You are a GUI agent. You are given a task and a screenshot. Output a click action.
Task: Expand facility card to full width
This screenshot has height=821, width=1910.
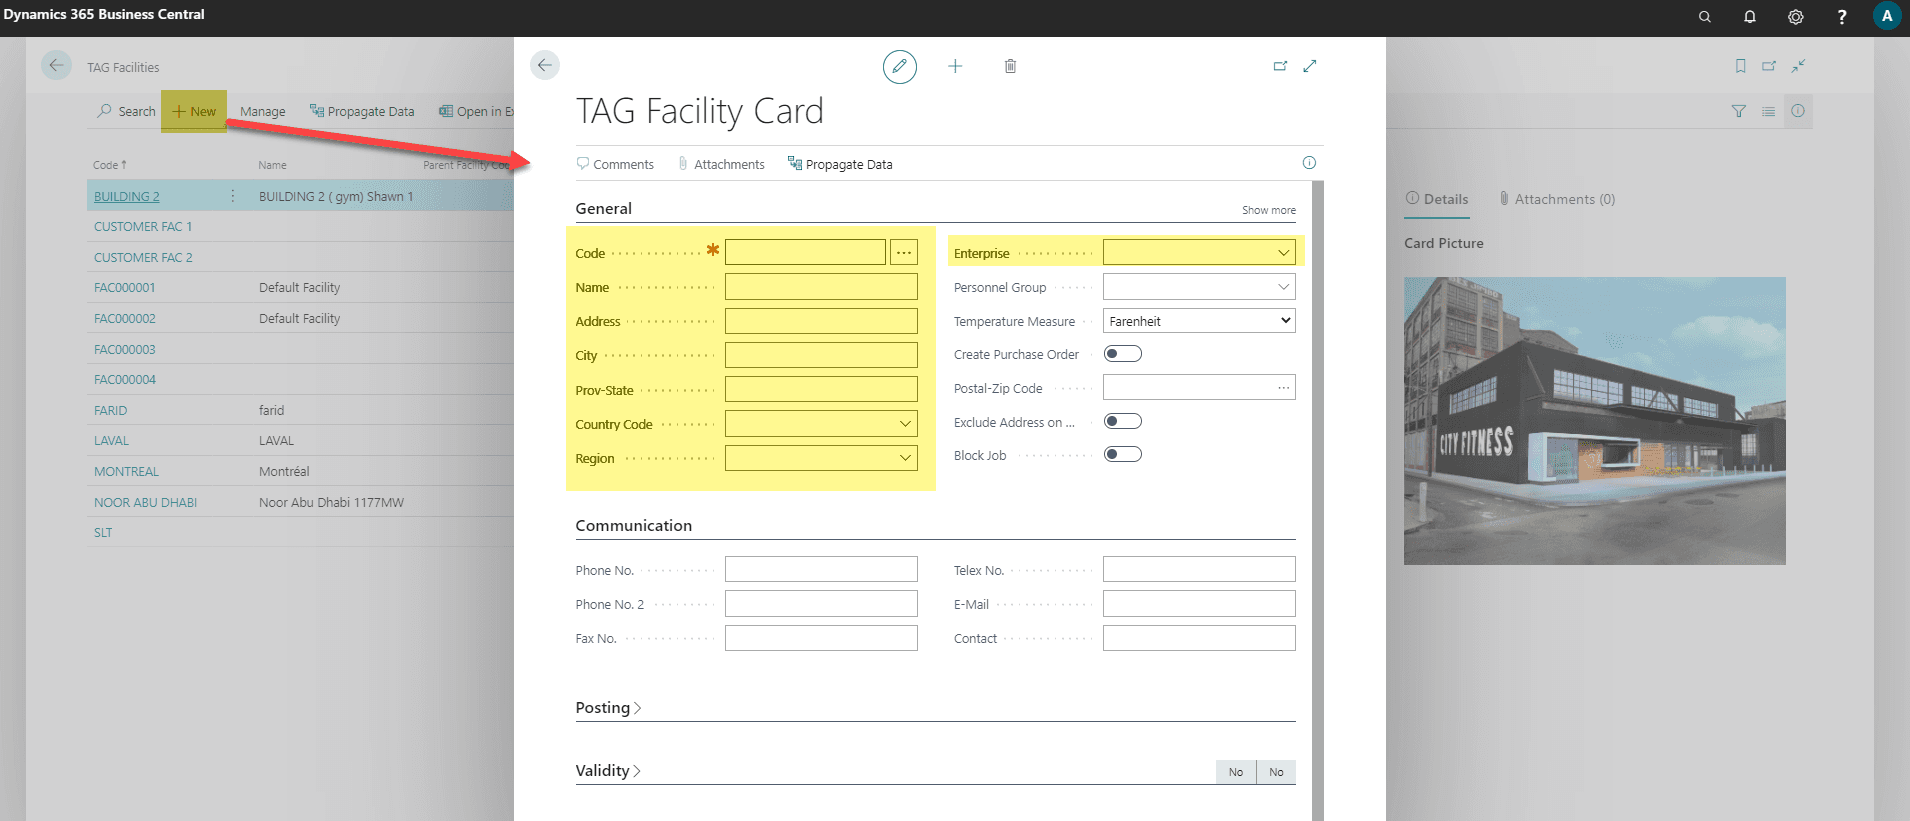(1310, 66)
